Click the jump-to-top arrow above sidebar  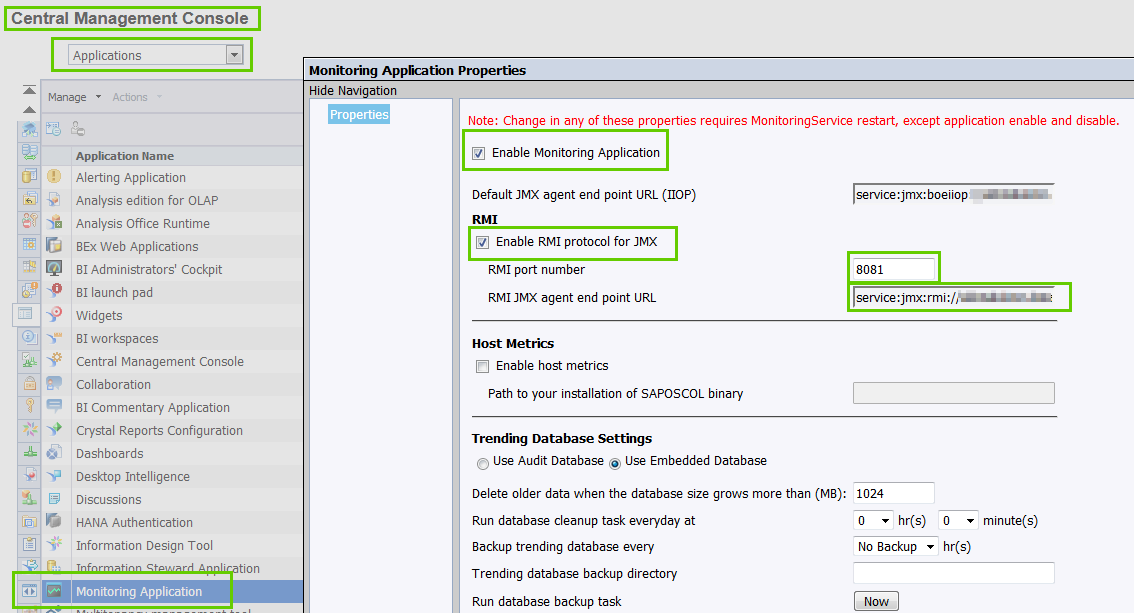pyautogui.click(x=29, y=90)
